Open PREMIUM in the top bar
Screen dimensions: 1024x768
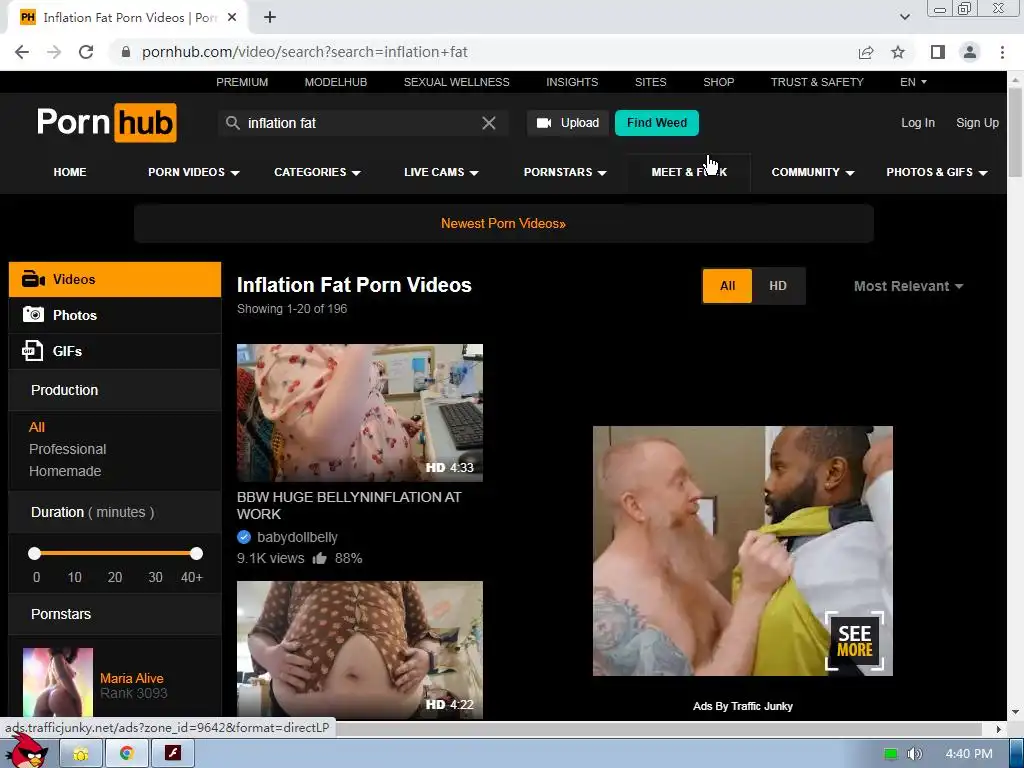(242, 82)
